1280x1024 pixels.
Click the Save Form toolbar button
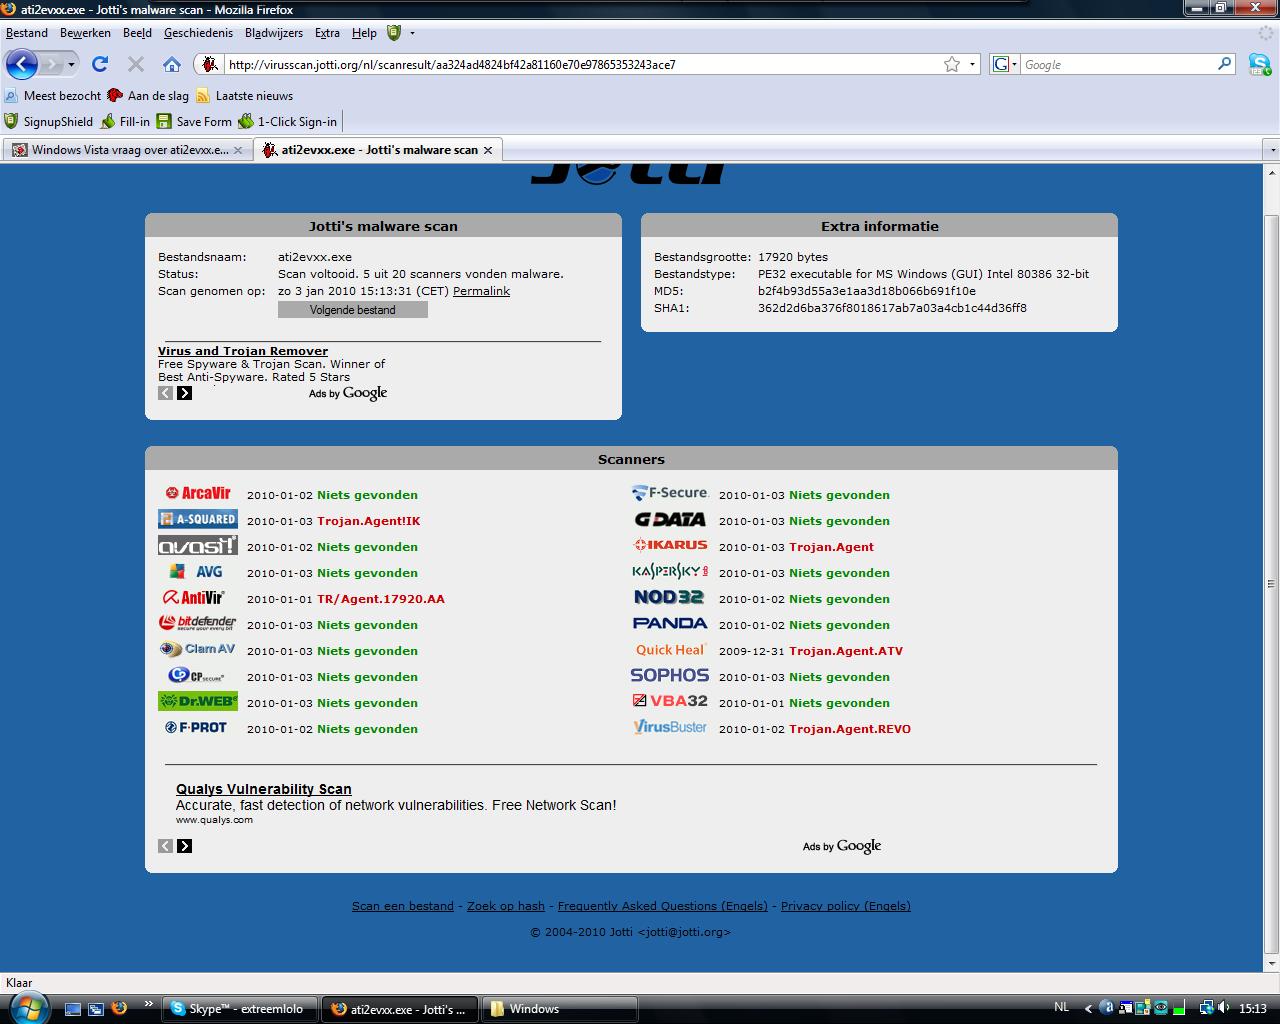pyautogui.click(x=194, y=122)
